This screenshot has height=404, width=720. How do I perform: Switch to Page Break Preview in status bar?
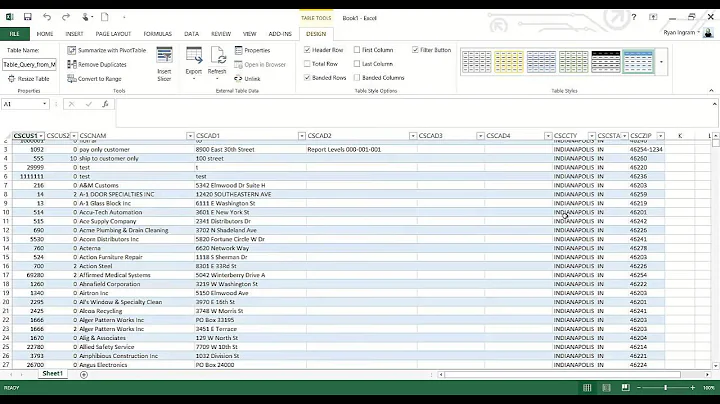coord(625,388)
